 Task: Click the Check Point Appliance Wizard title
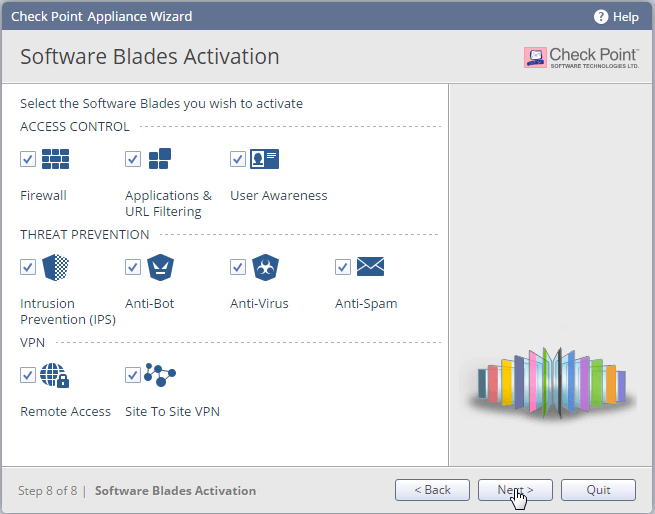(x=102, y=16)
